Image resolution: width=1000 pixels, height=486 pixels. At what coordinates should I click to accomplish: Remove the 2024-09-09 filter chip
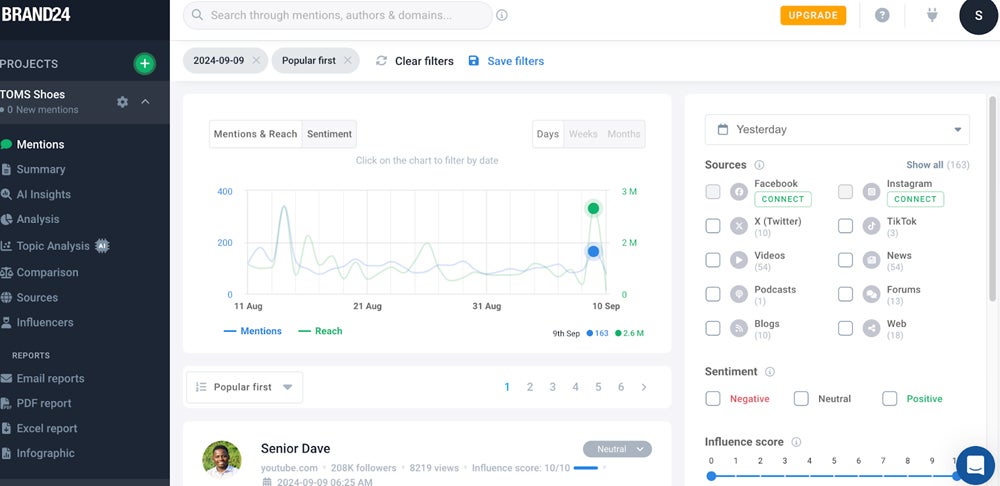coord(256,61)
